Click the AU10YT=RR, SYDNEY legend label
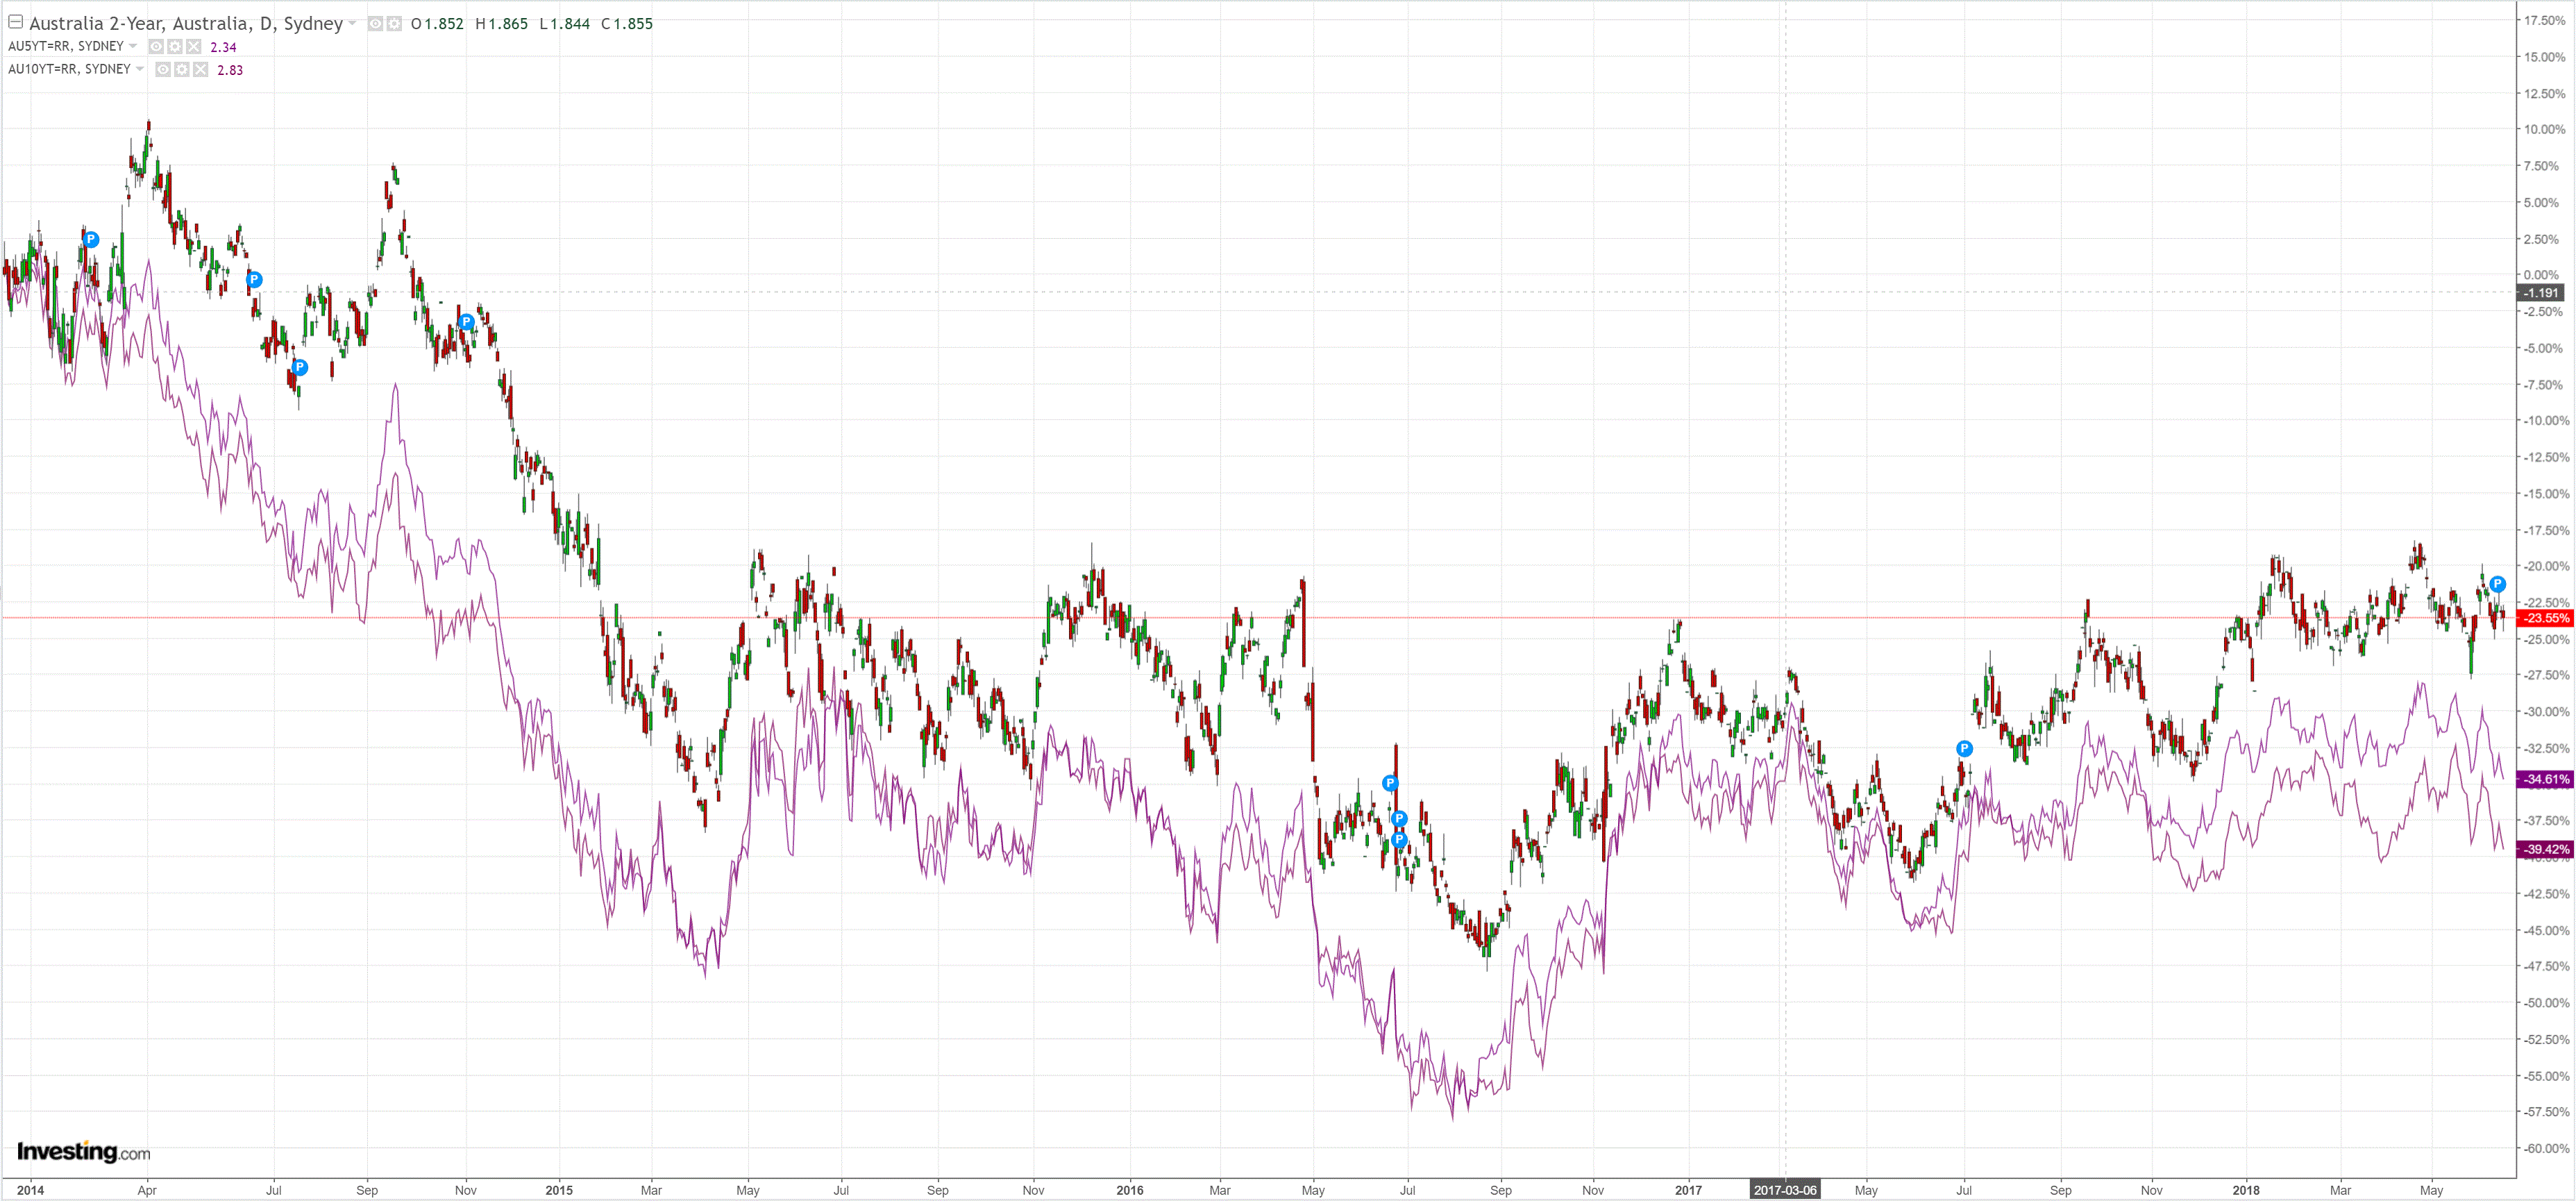Viewport: 2576px width, 1201px height. click(69, 69)
